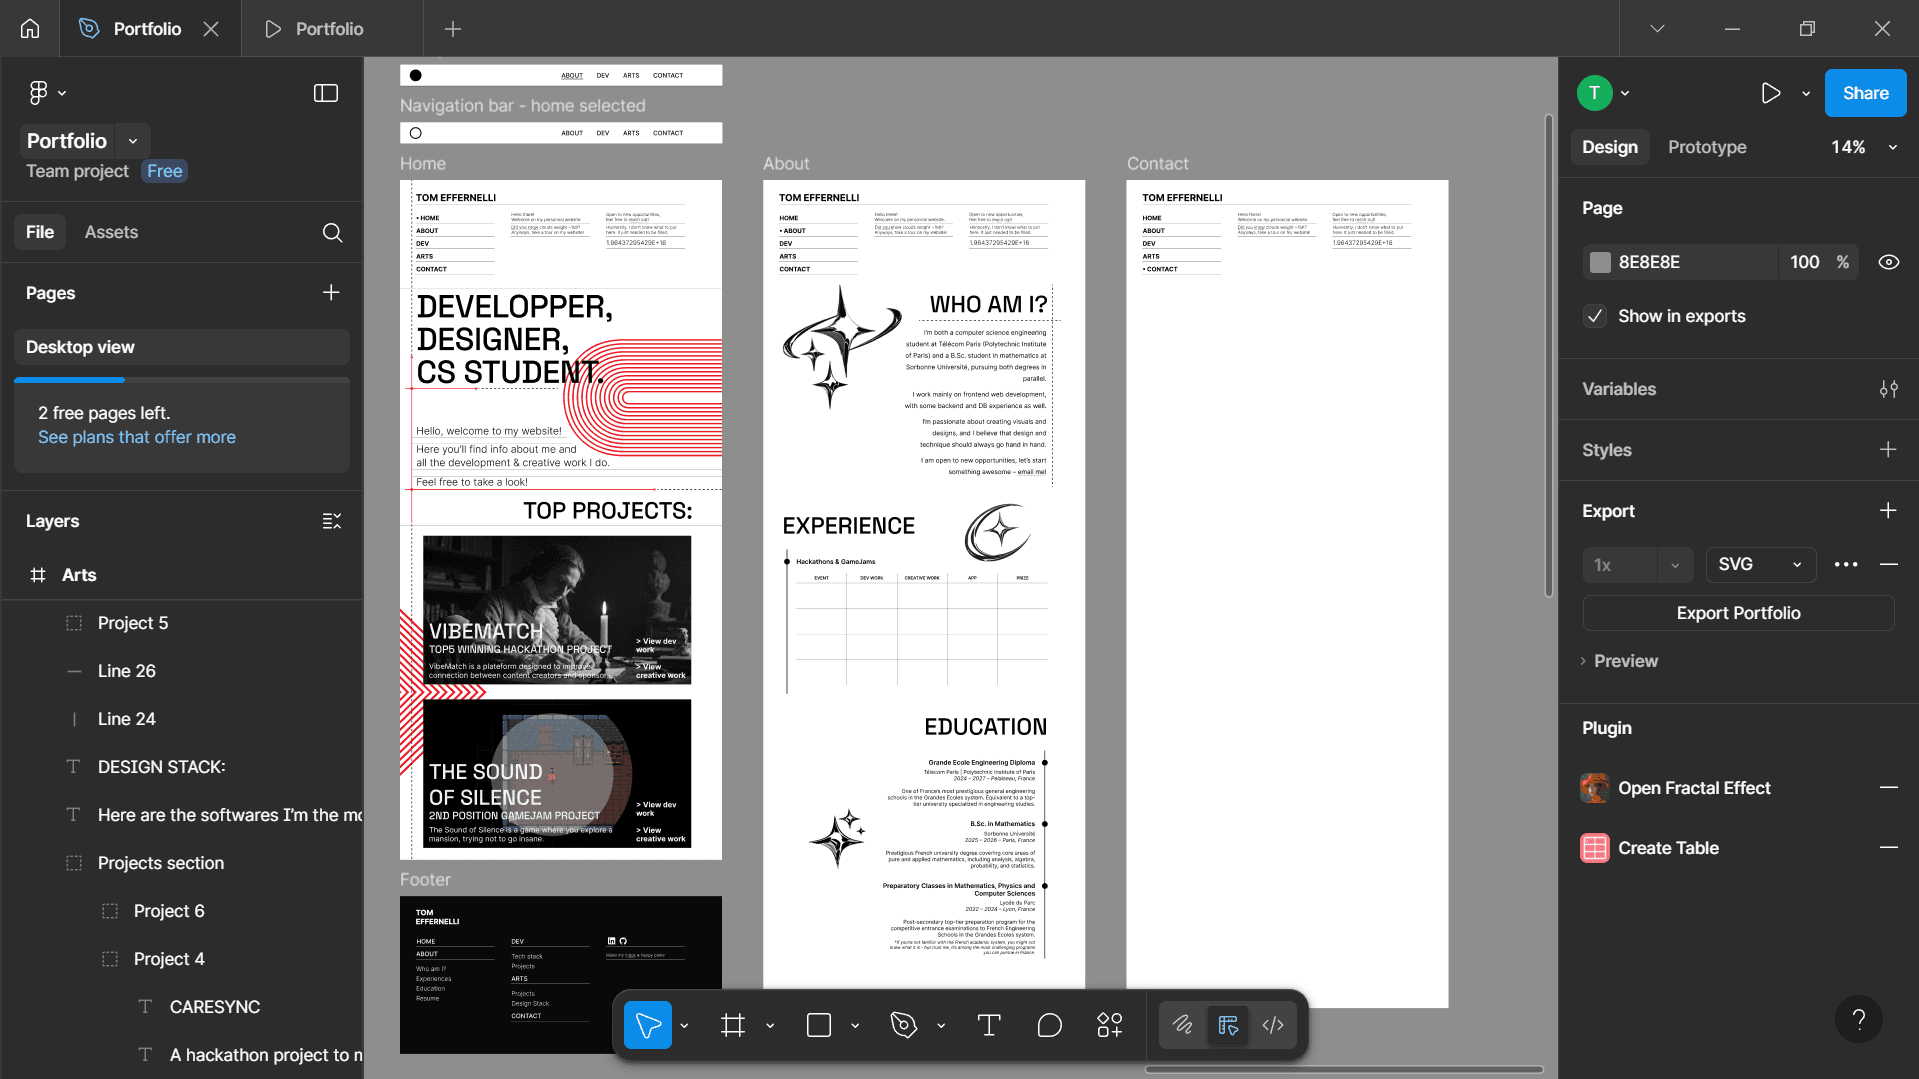Select the Comment tool
Image resolution: width=1919 pixels, height=1079 pixels.
[x=1050, y=1025]
